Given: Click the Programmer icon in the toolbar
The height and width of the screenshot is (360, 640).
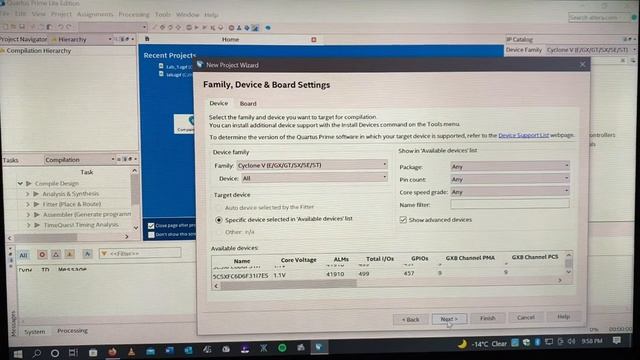Looking at the screenshot, I should coord(247,28).
